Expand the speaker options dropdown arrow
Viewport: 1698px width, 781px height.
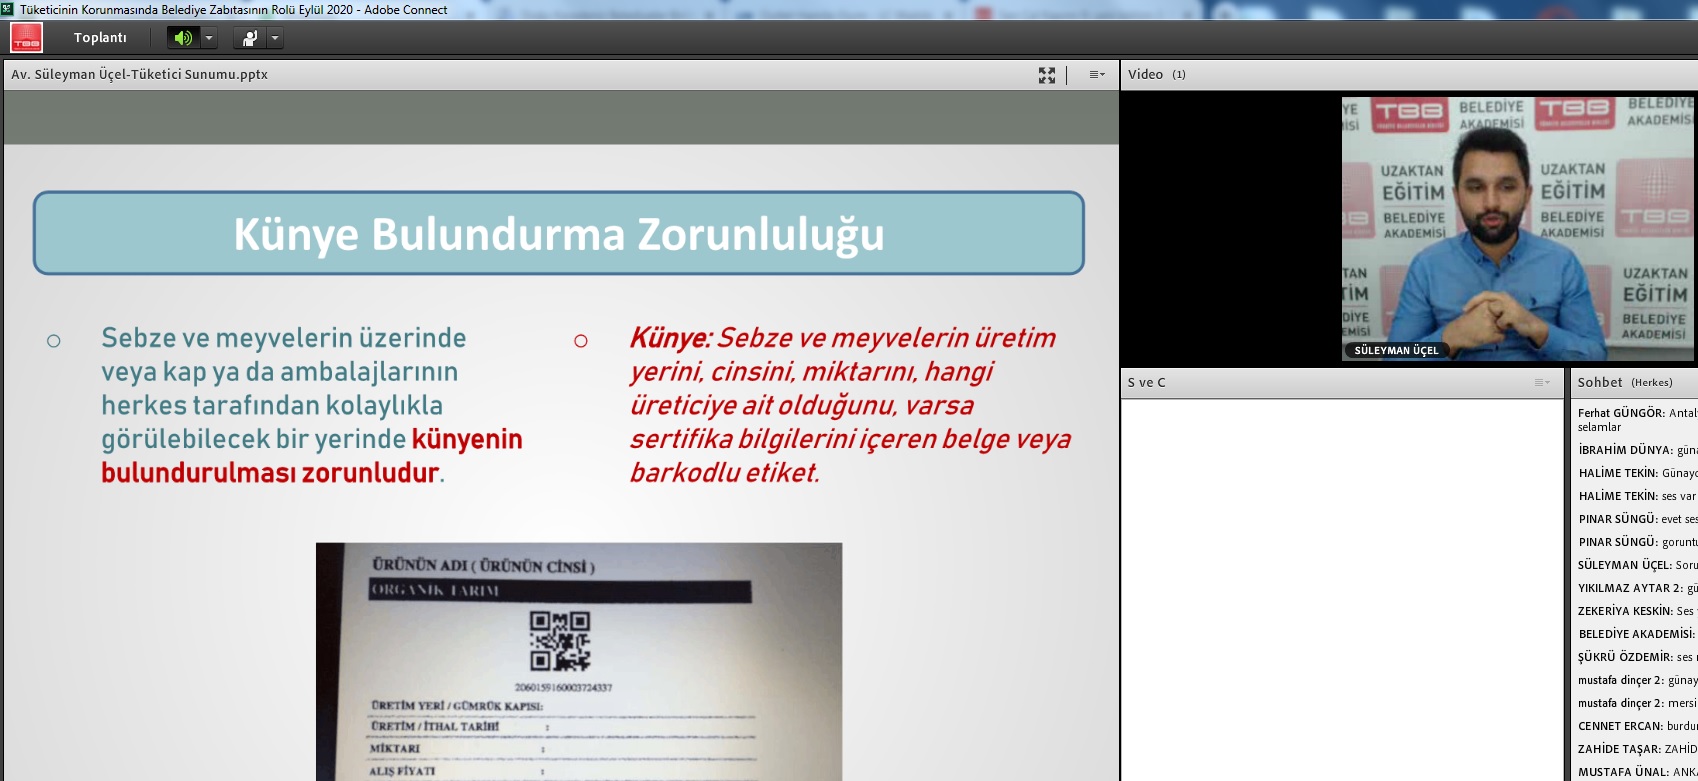209,38
